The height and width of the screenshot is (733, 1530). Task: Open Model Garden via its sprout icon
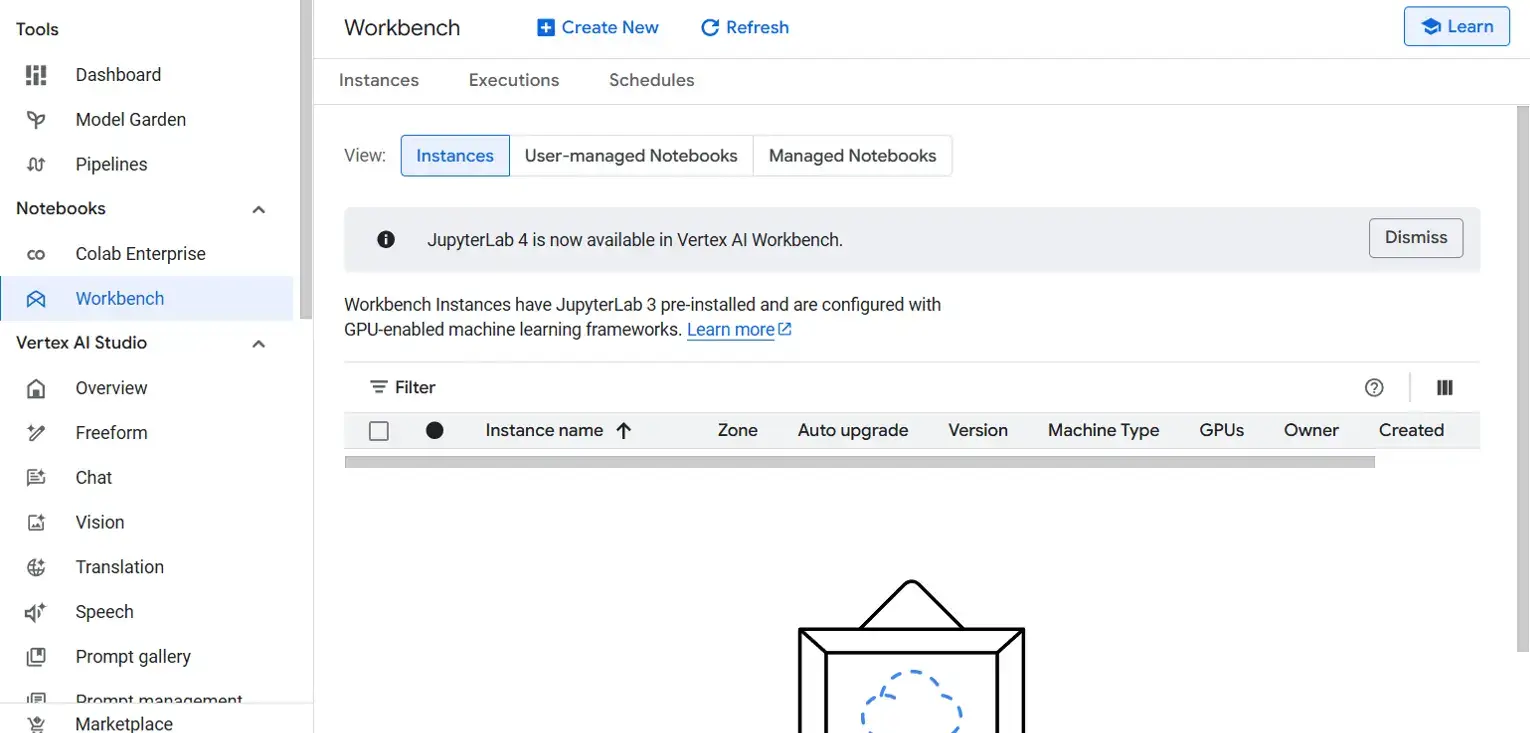[x=36, y=120]
